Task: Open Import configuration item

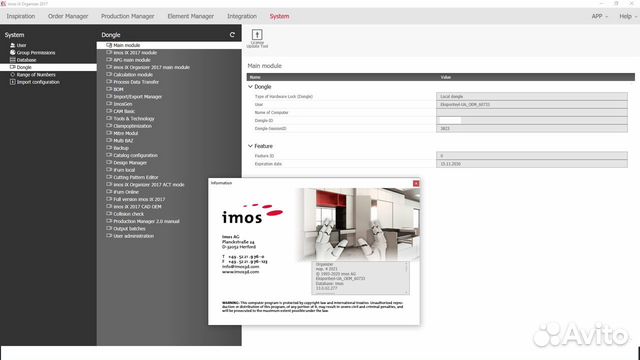Action: click(x=38, y=82)
